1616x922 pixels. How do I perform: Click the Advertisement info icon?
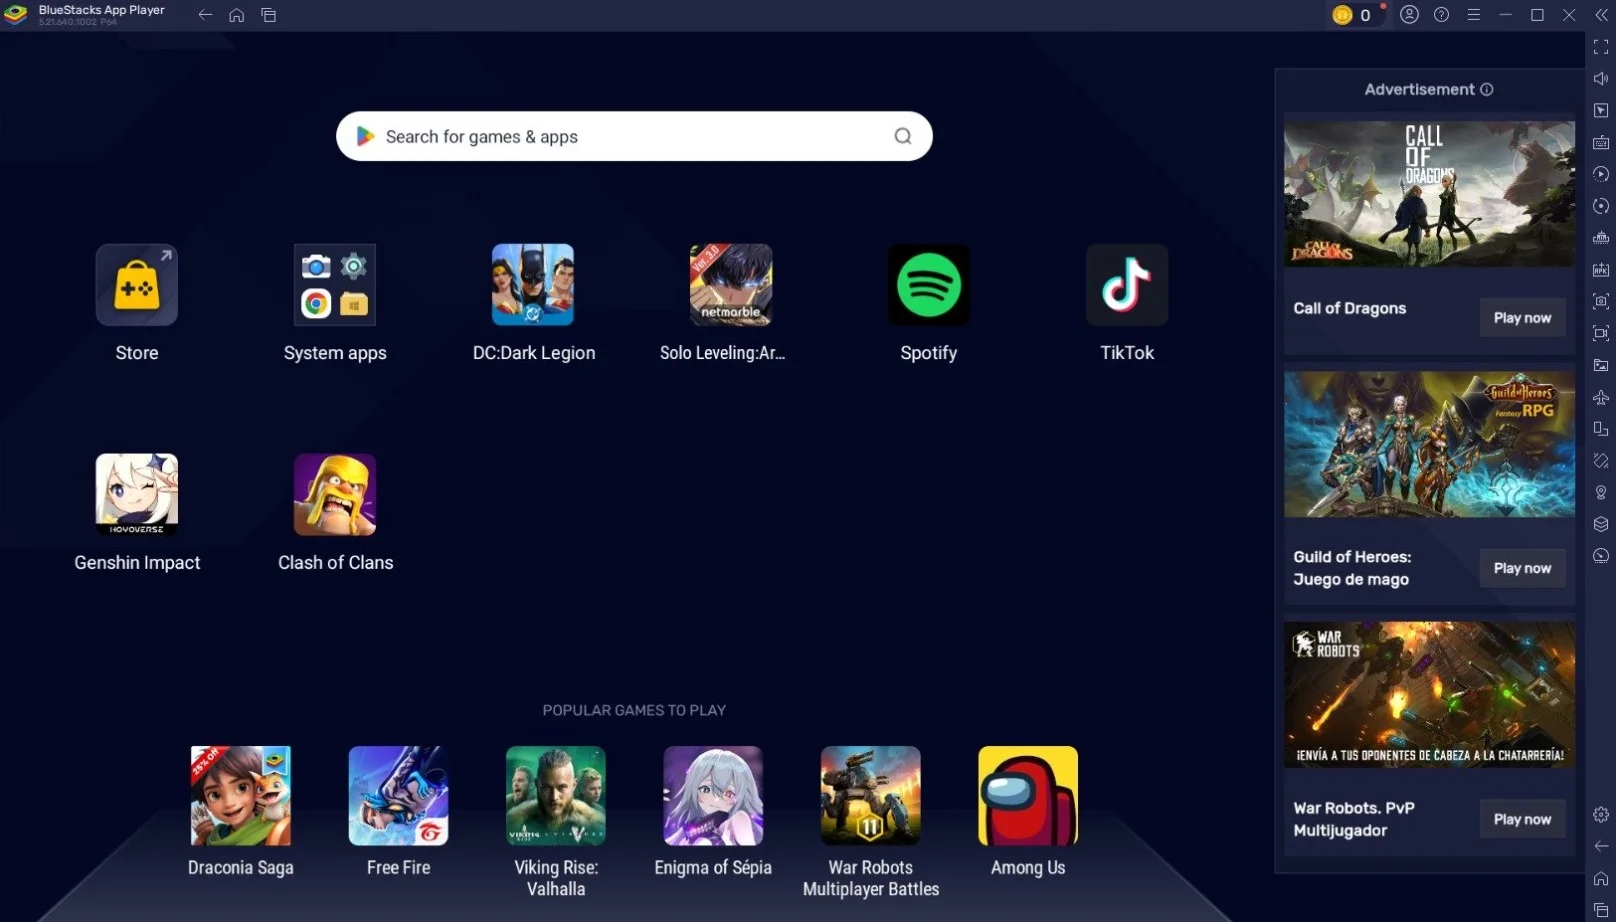pyautogui.click(x=1487, y=89)
